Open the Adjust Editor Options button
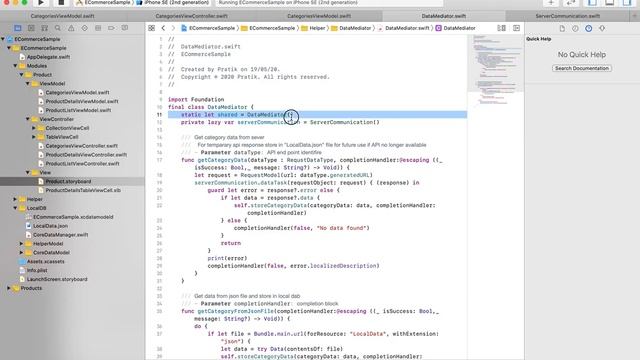Screen dimensions: 640x360 click(x=501, y=28)
